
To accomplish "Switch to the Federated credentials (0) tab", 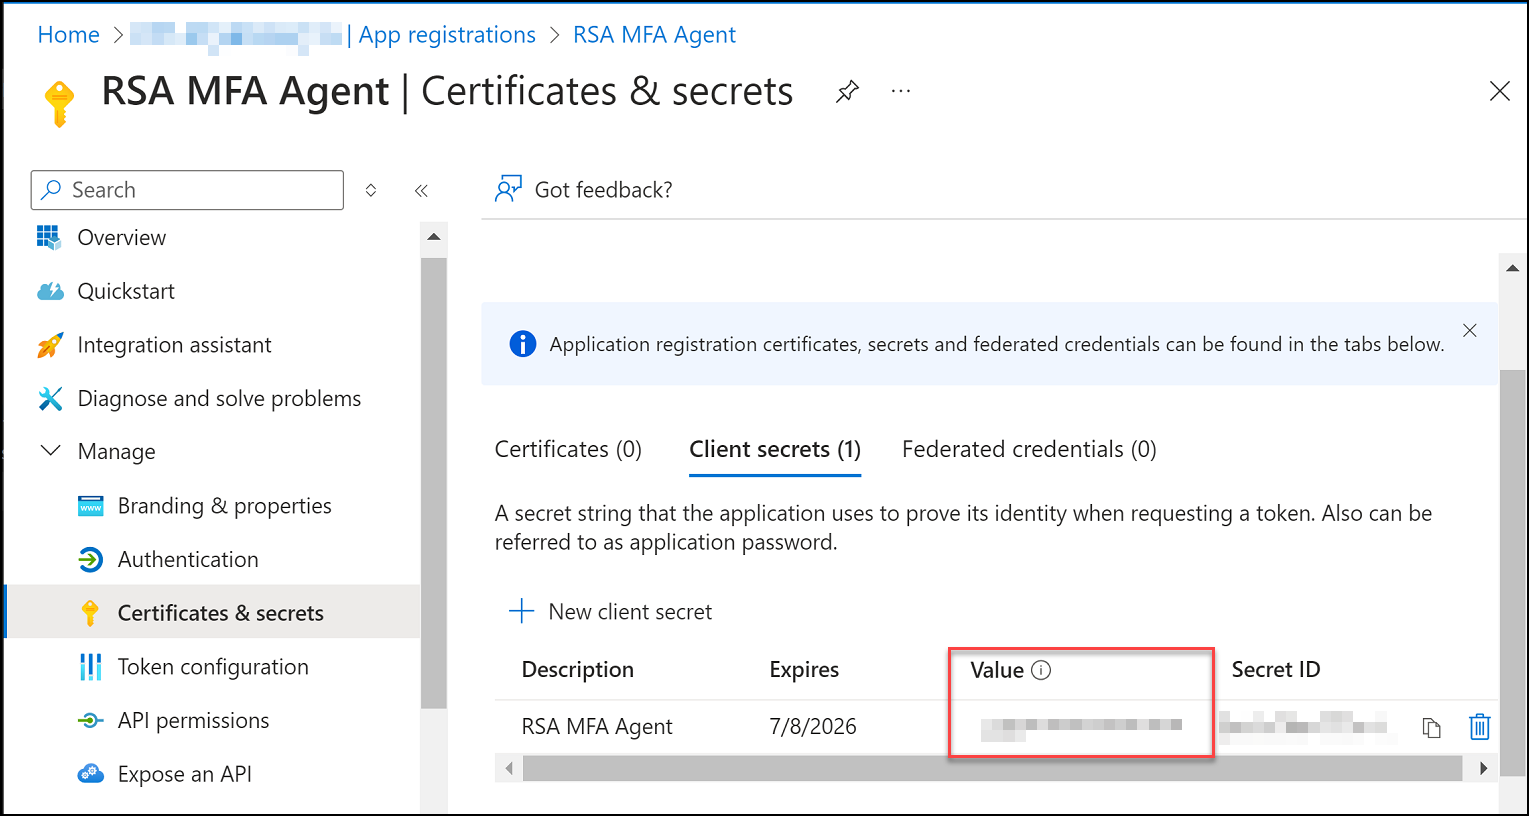I will point(1029,449).
